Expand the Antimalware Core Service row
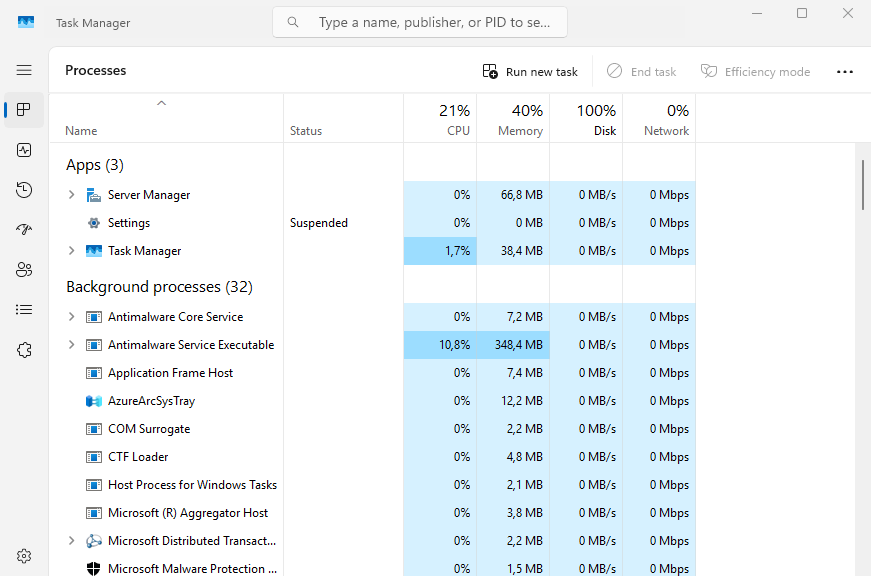 point(71,317)
